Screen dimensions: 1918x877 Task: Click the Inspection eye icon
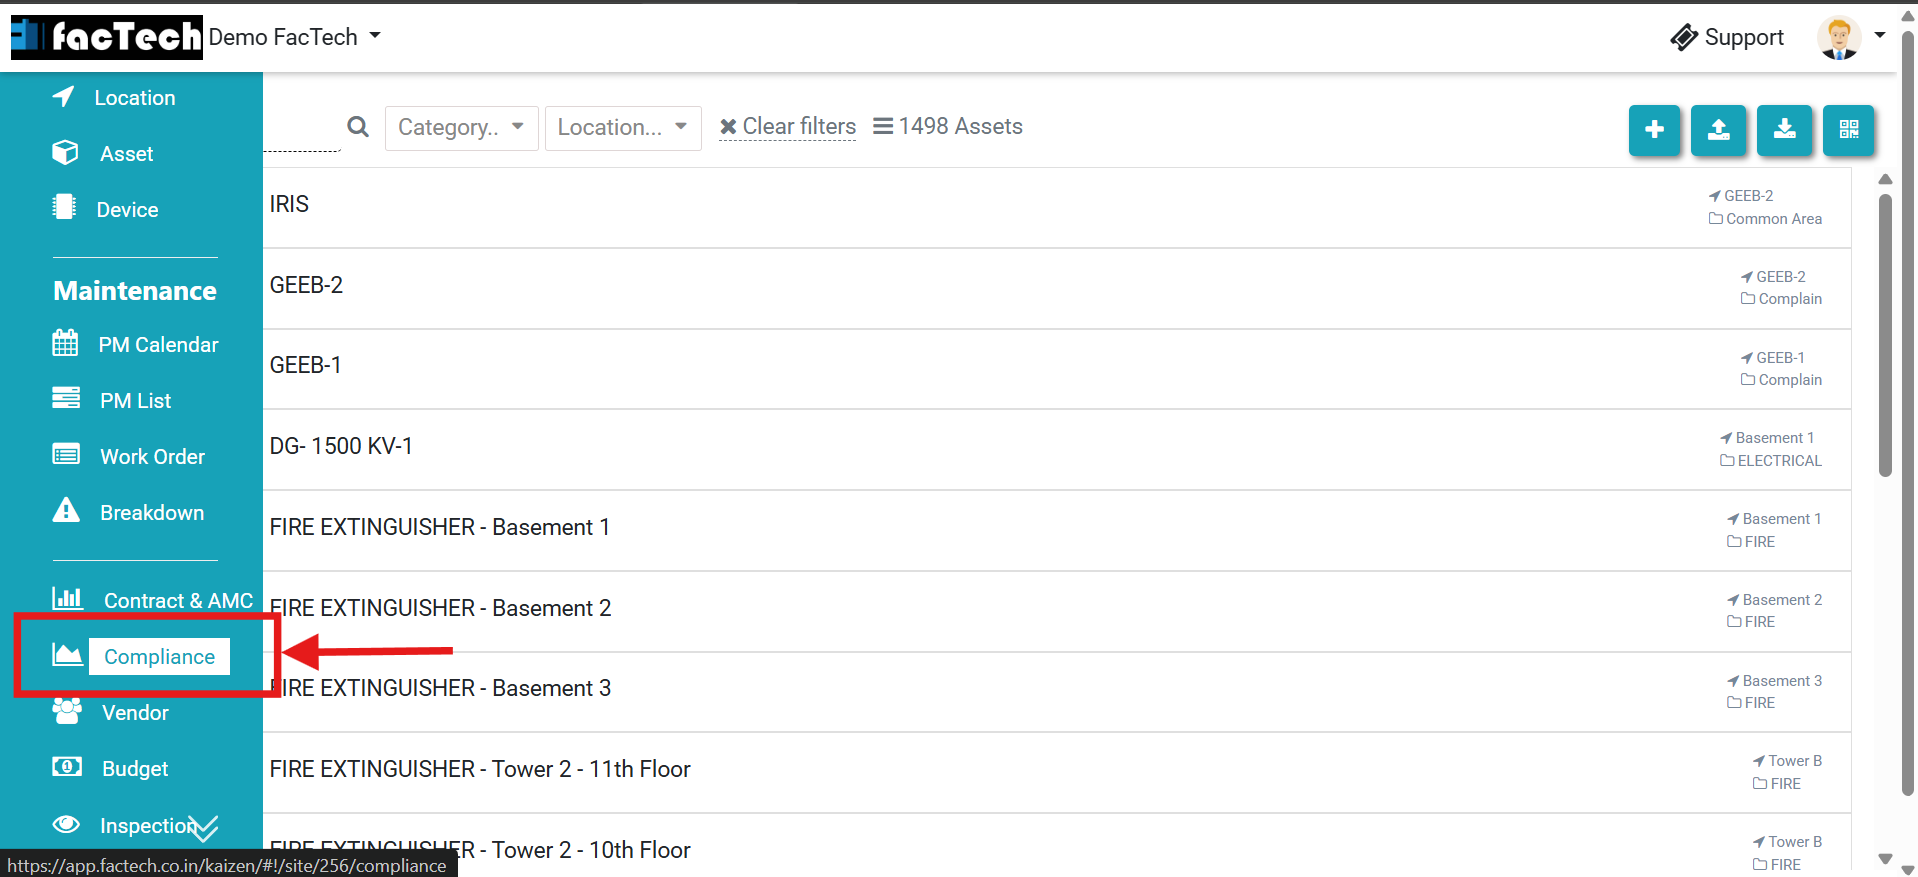point(66,824)
